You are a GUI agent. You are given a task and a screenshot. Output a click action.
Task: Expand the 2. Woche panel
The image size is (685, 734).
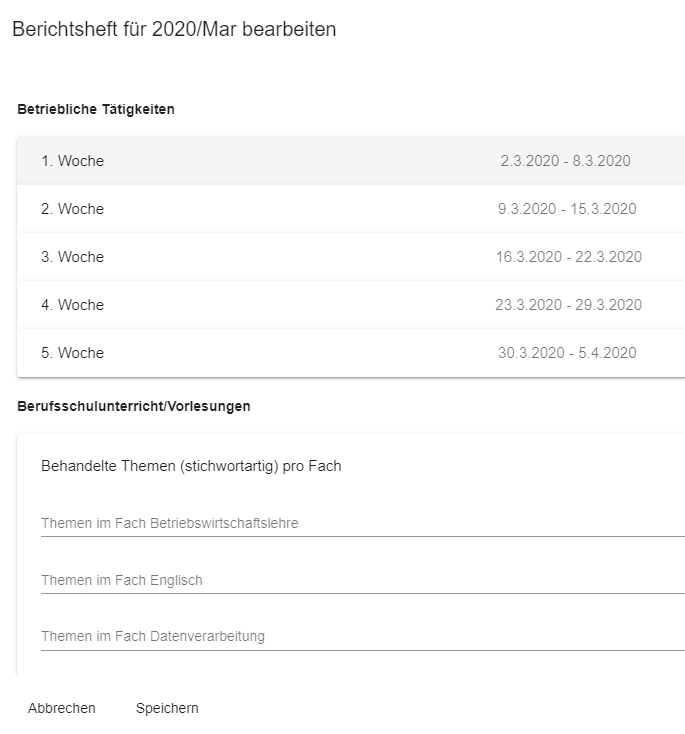click(73, 209)
